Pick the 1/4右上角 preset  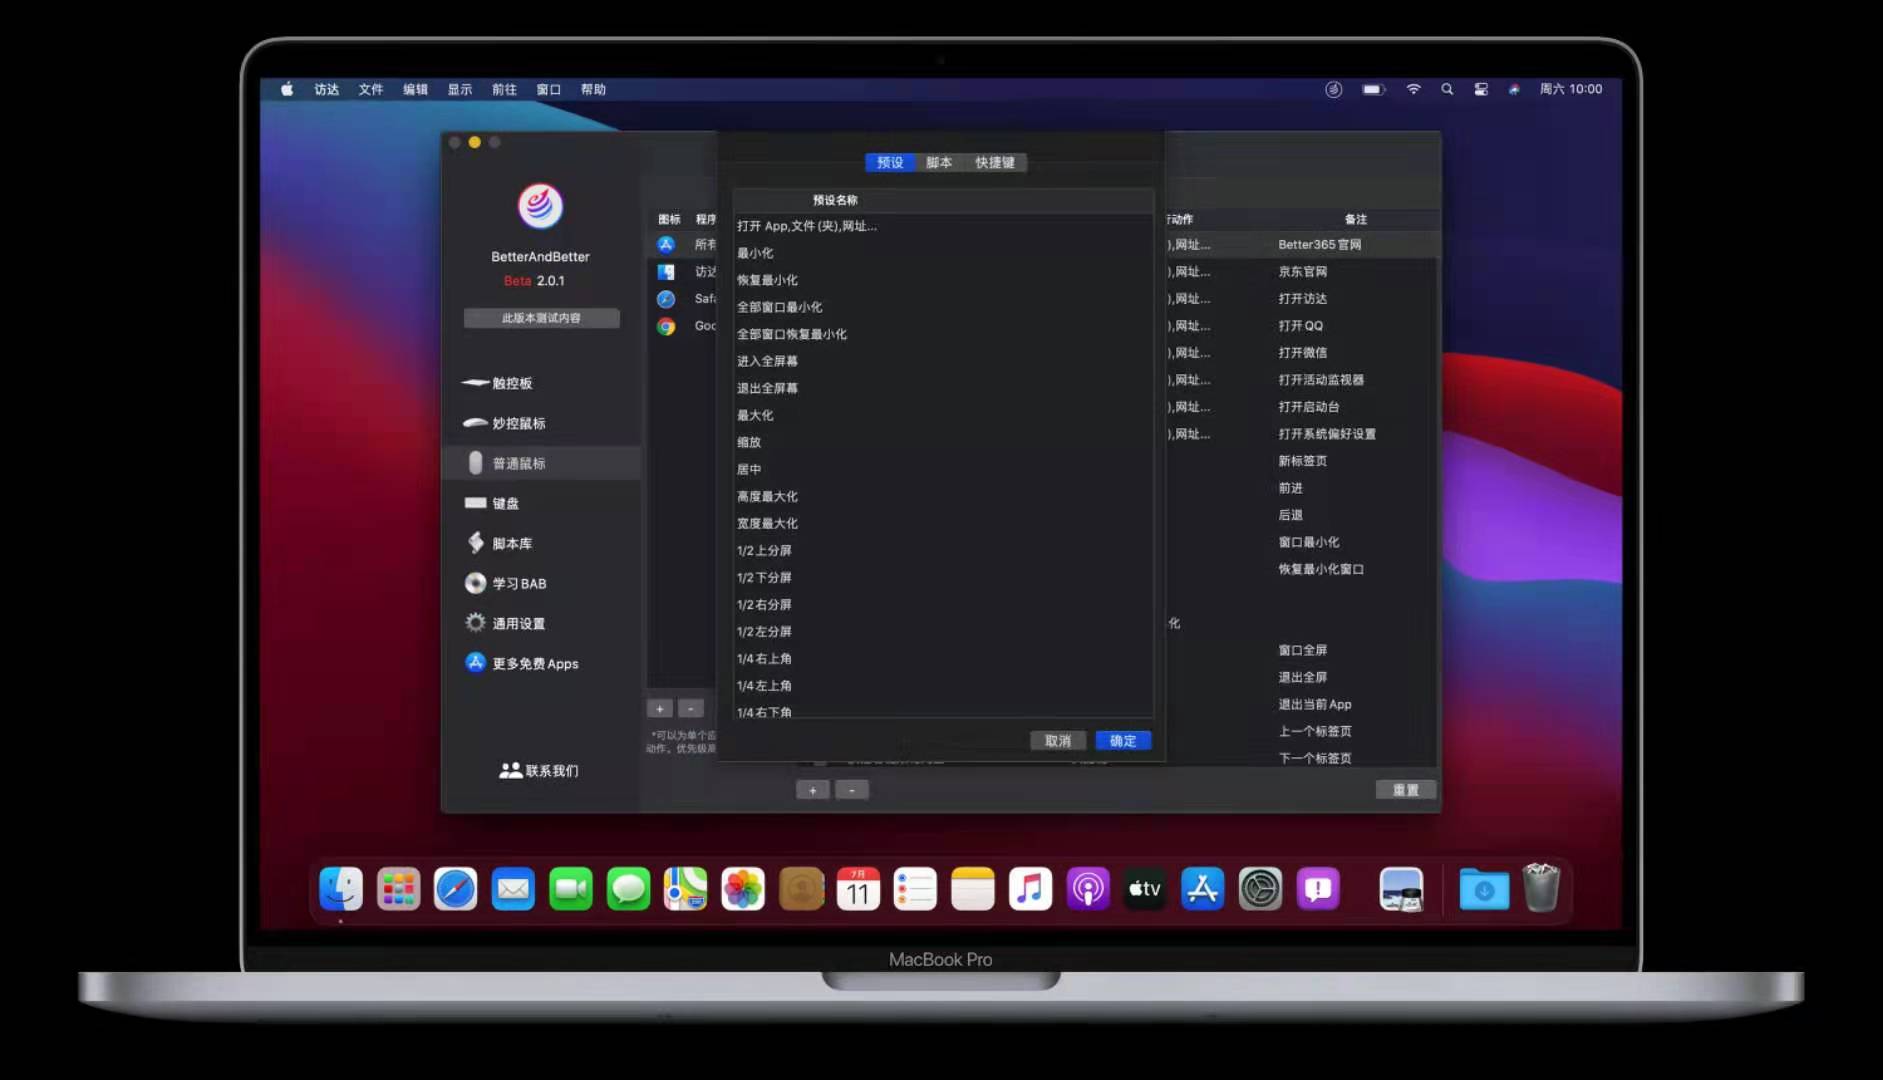pos(943,658)
